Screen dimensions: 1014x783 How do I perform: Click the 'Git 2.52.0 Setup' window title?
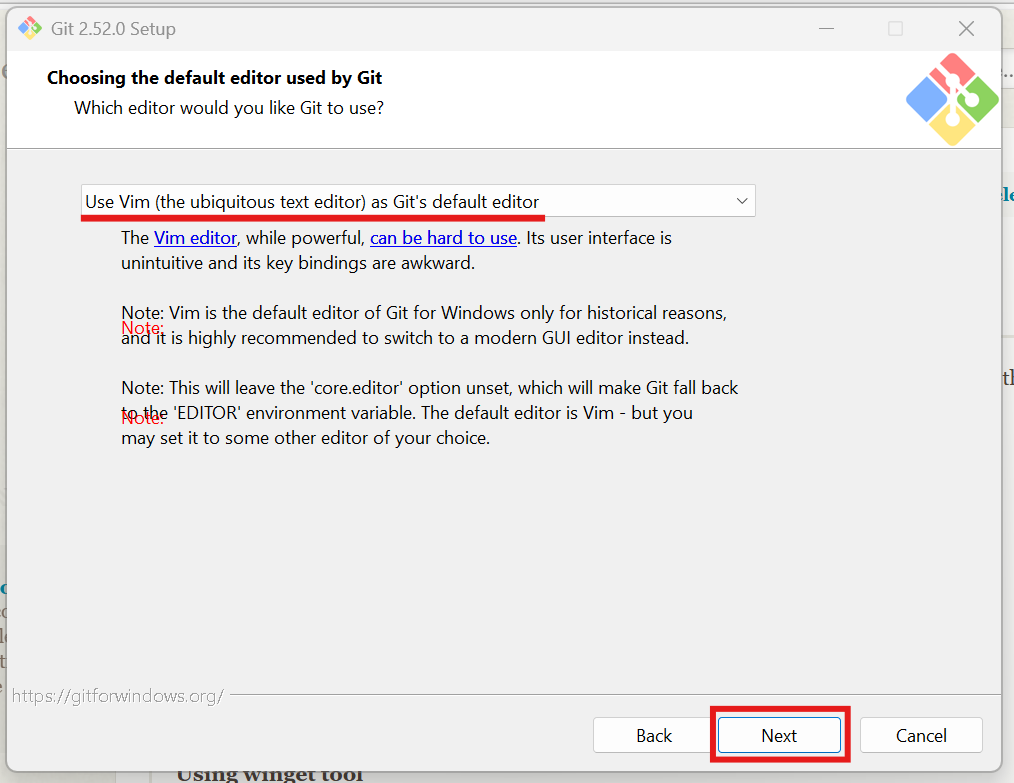point(113,29)
